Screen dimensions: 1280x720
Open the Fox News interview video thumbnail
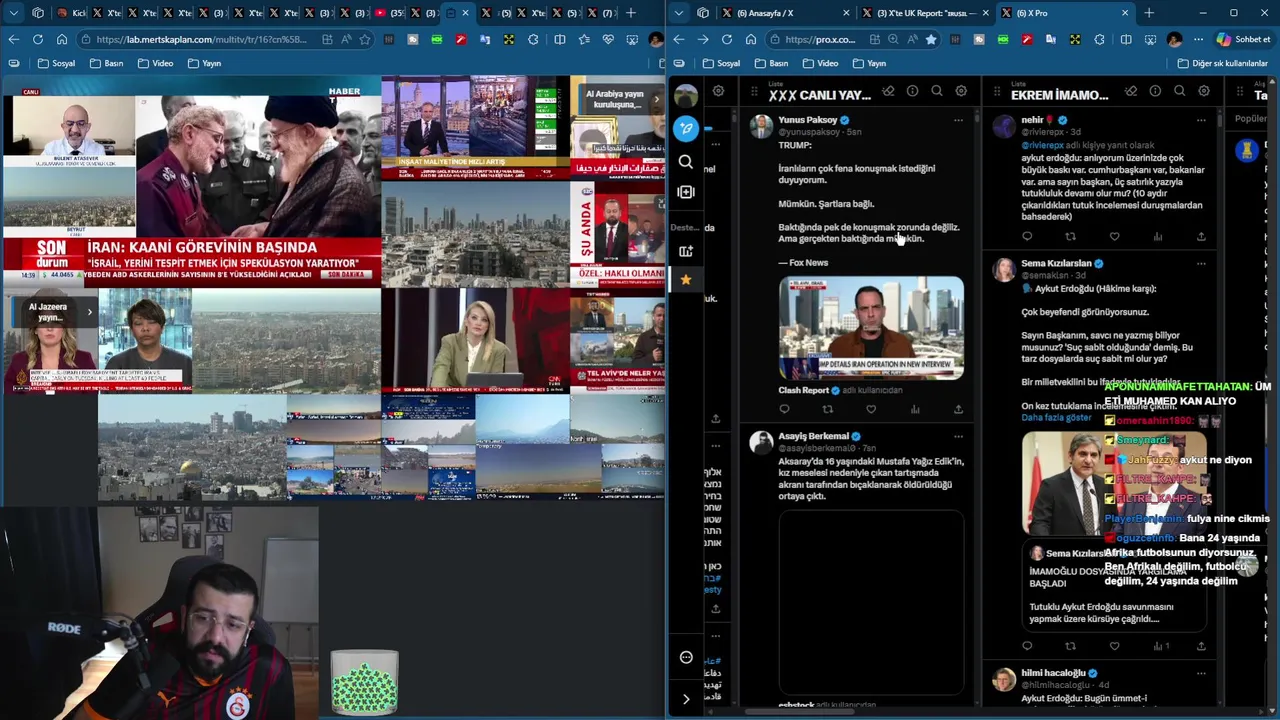871,329
